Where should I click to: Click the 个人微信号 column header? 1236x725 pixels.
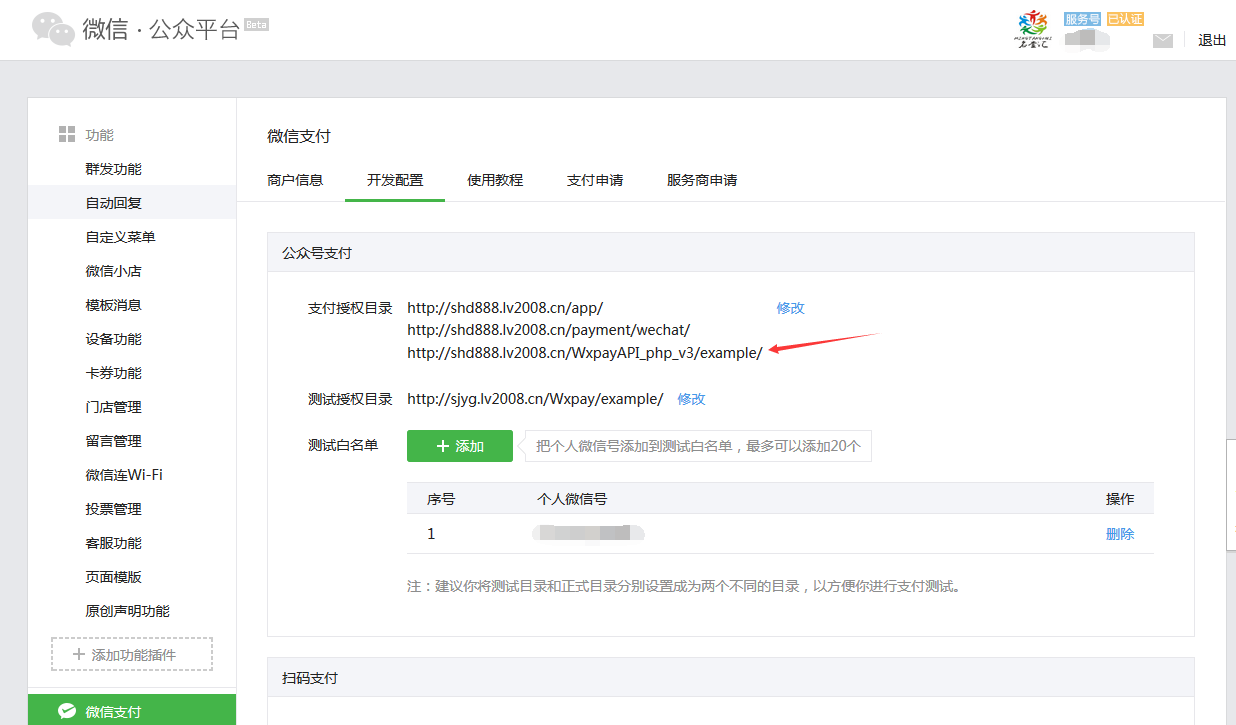(572, 499)
